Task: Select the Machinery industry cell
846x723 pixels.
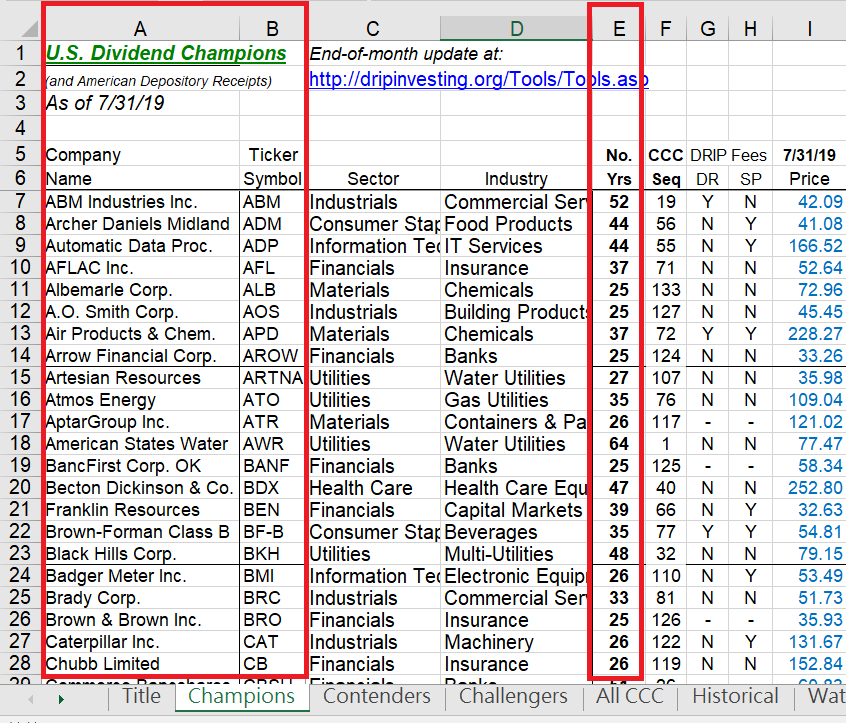Action: pos(516,642)
